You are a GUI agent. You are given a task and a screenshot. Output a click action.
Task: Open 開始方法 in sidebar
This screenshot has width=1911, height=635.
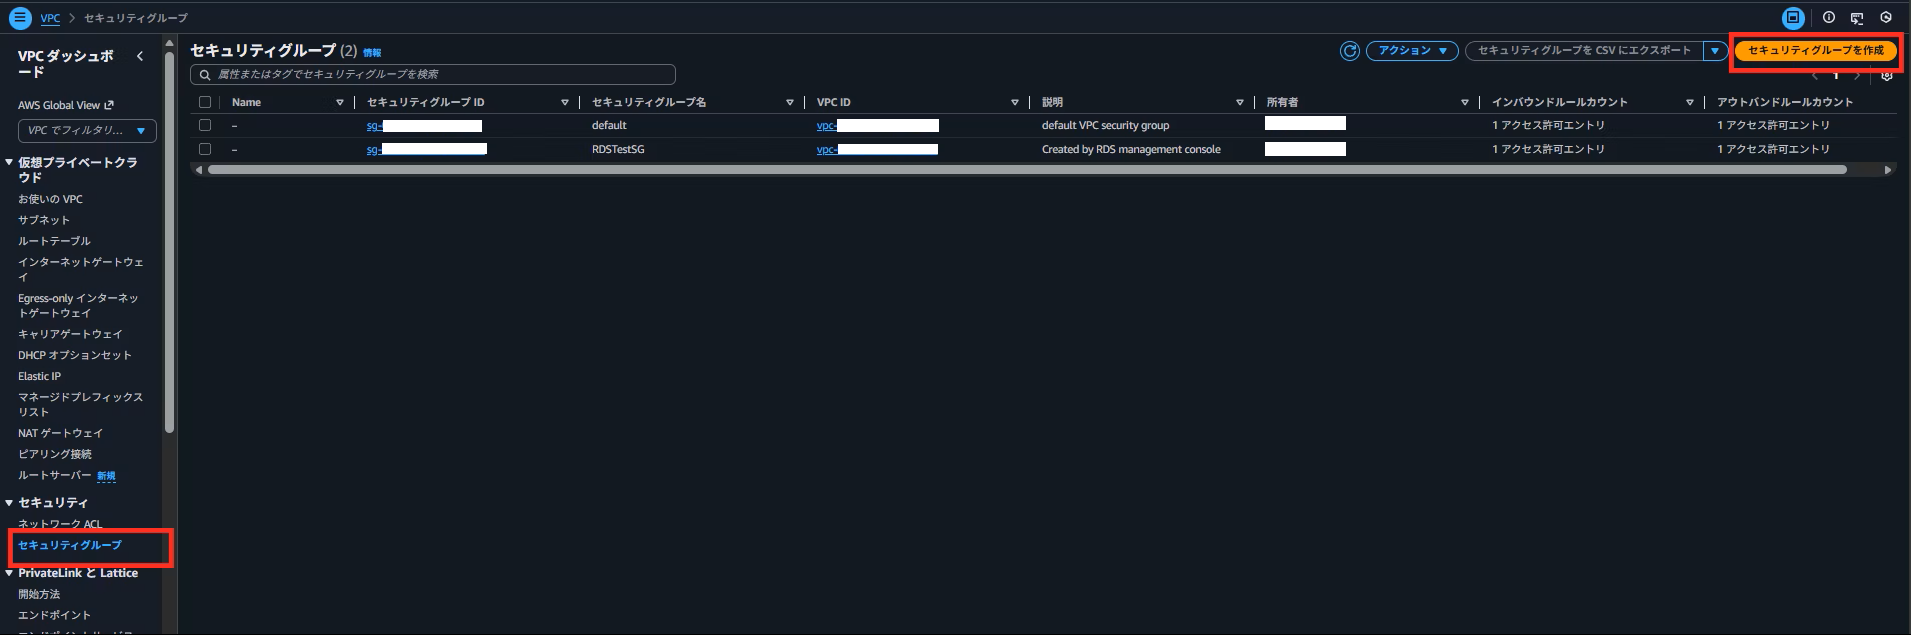(x=39, y=594)
